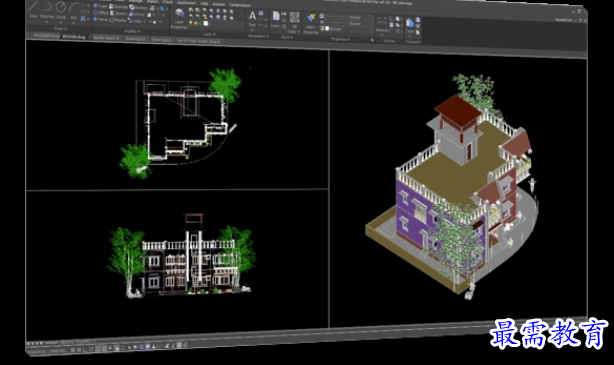Expand the Draw panel dropdown

[x=60, y=28]
